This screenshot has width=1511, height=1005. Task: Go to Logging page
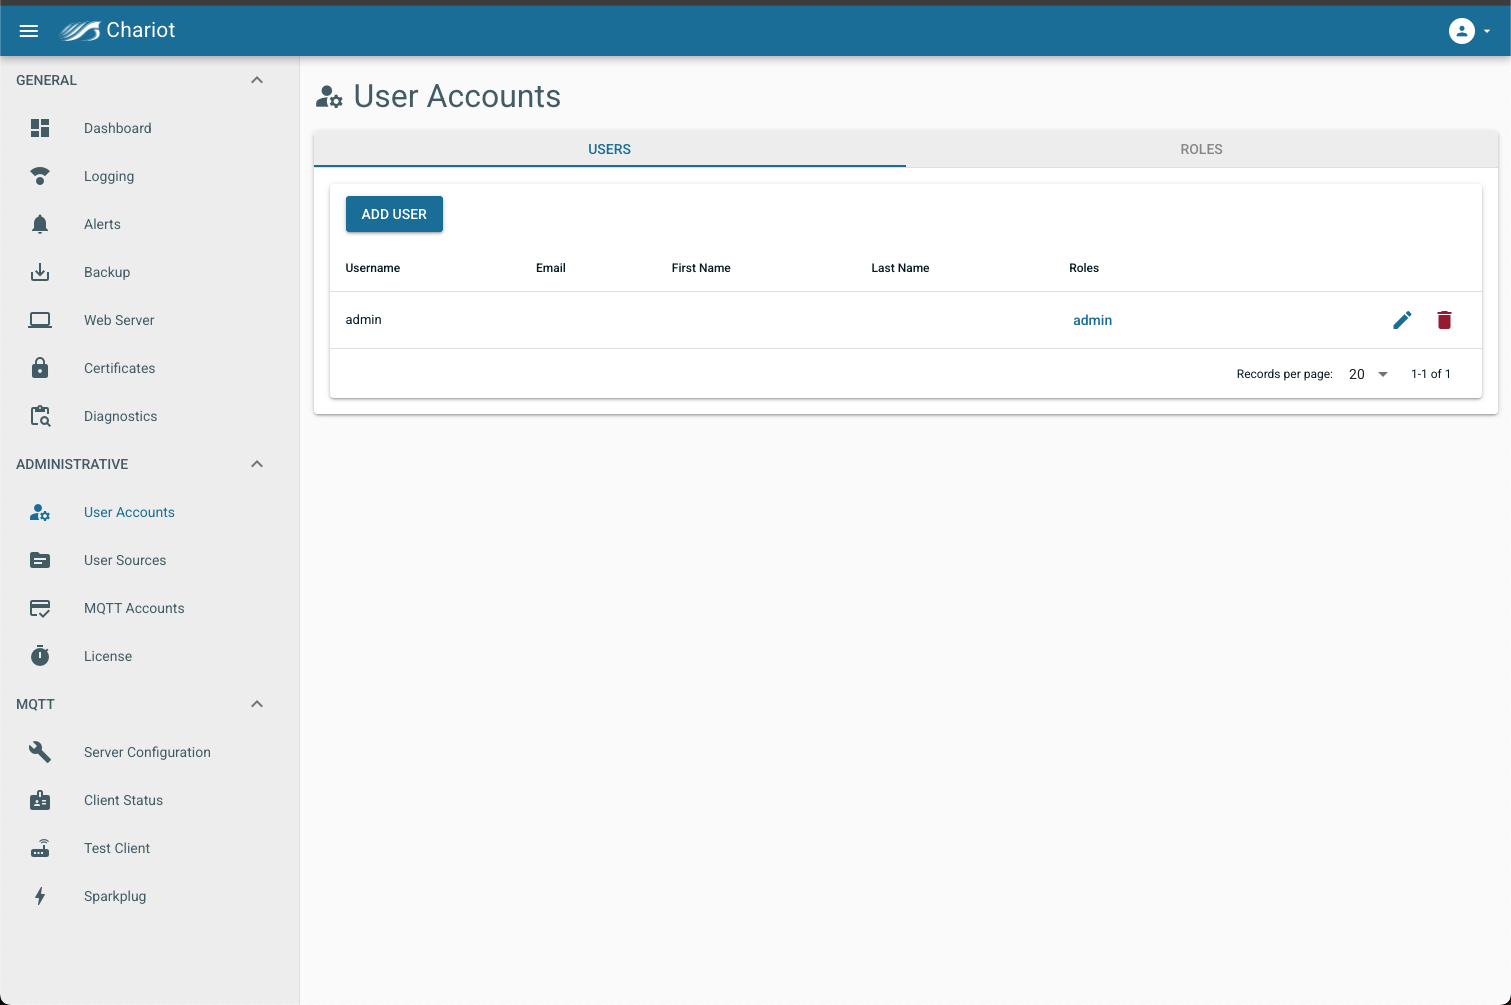coord(109,176)
